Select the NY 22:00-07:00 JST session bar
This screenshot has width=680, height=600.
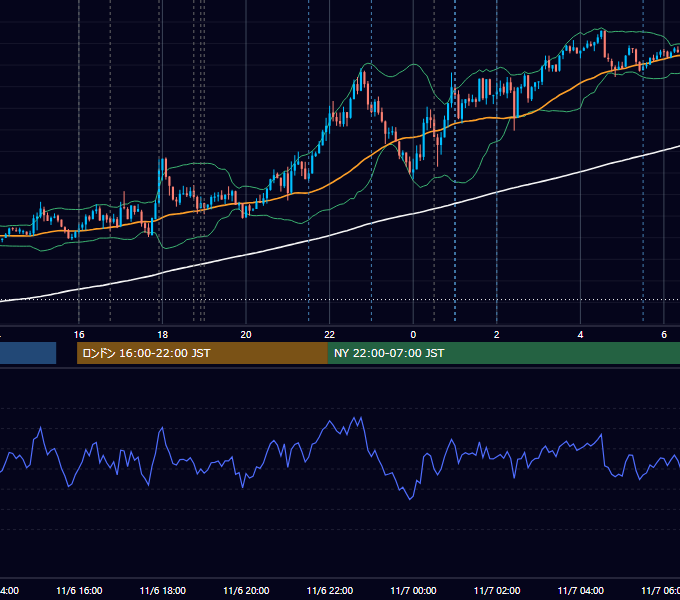click(x=503, y=353)
